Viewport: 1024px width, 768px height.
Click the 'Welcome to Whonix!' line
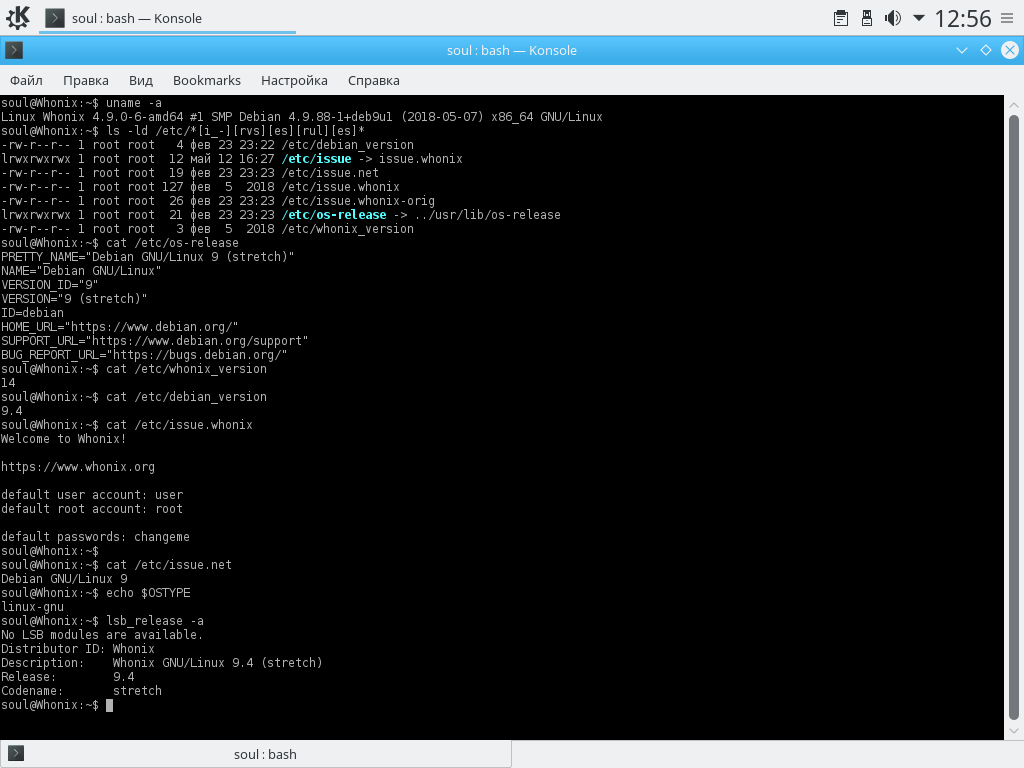click(x=63, y=439)
